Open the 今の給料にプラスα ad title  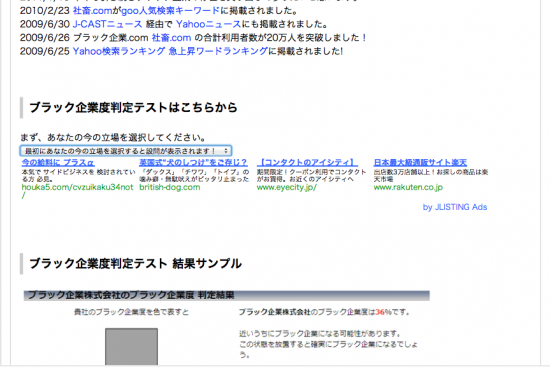tap(58, 162)
